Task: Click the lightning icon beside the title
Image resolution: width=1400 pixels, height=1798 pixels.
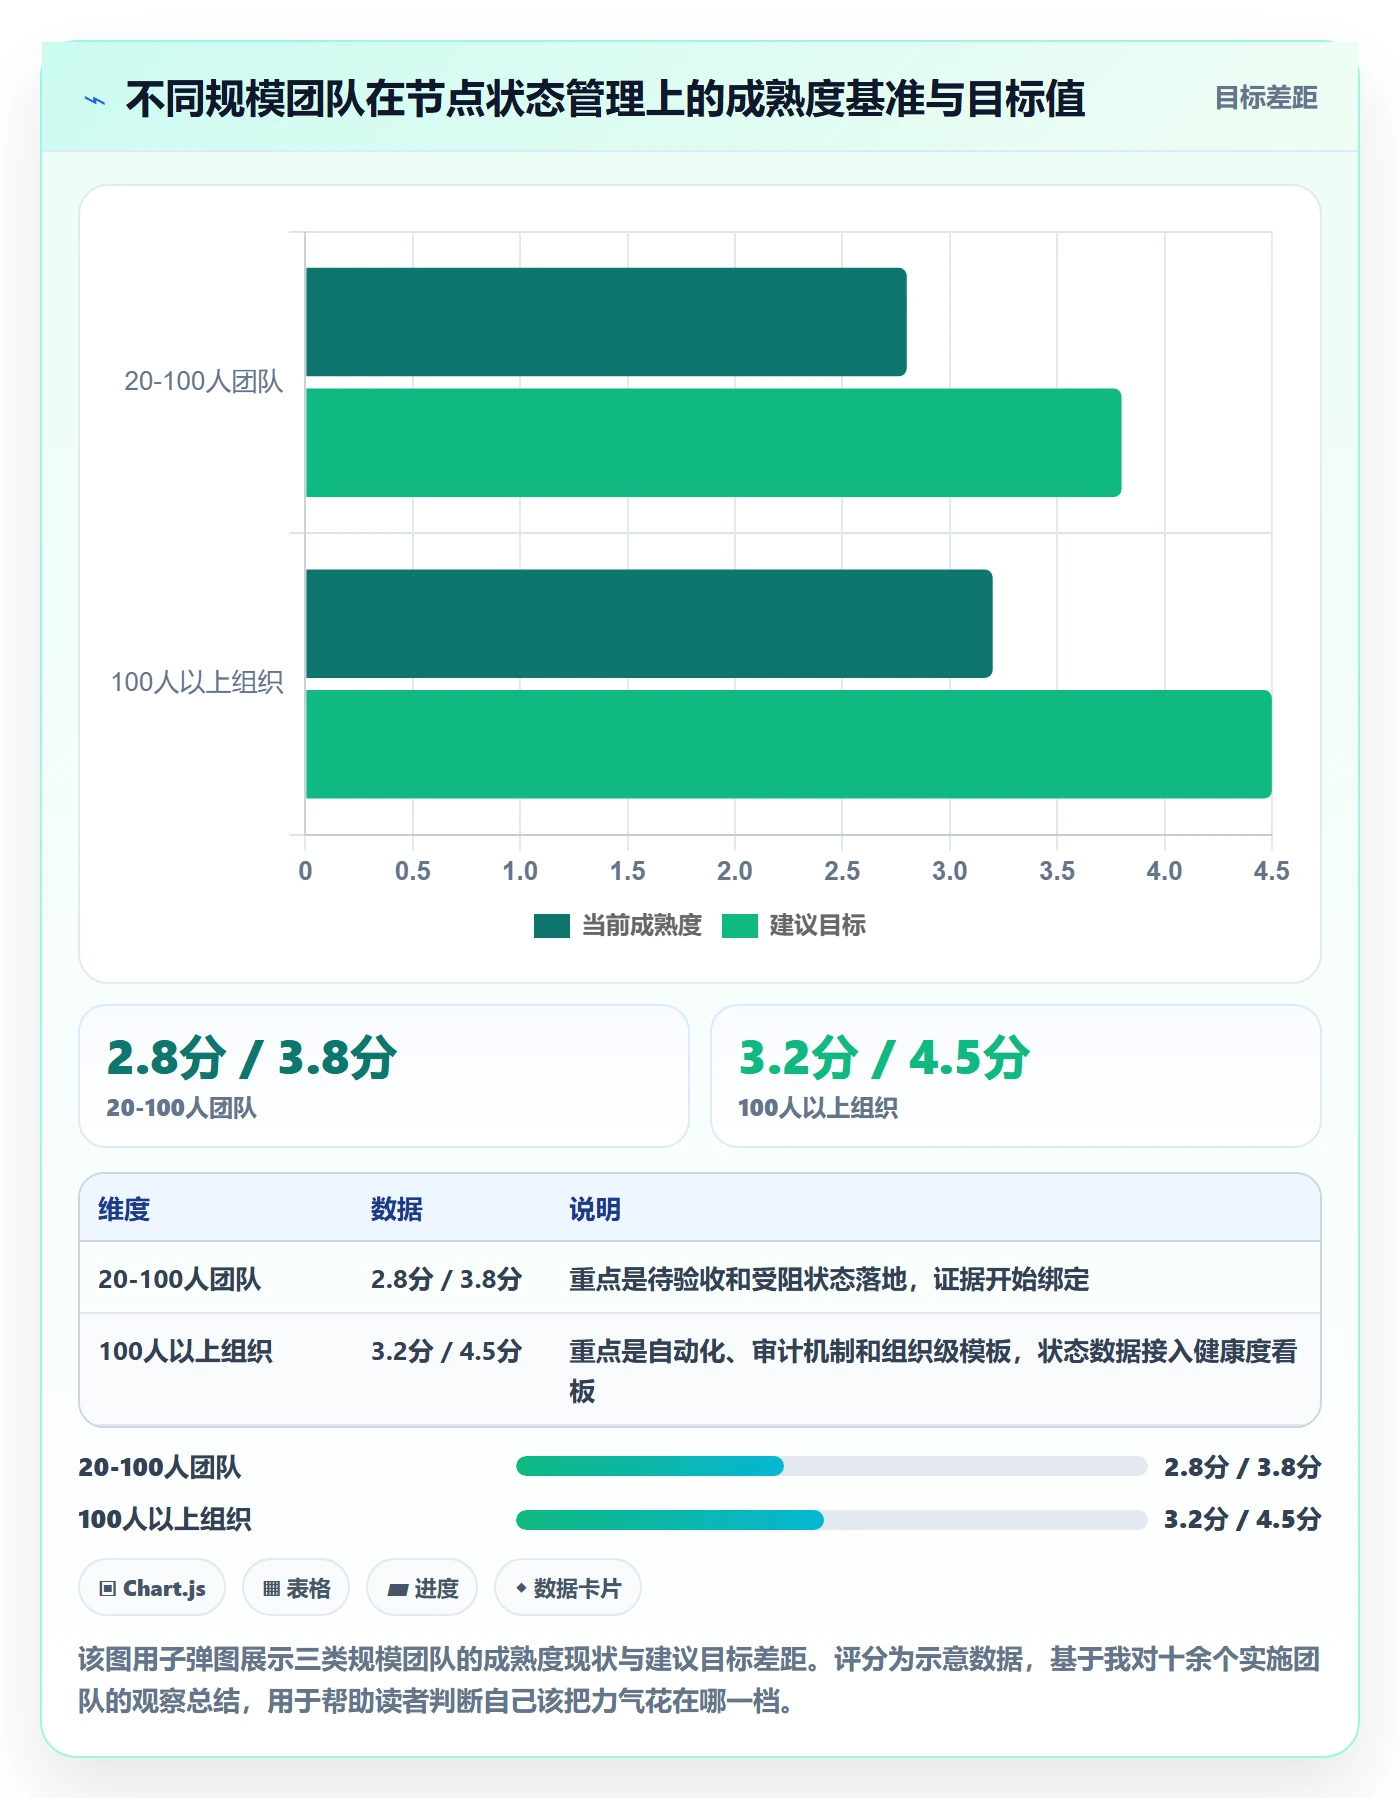Action: (95, 100)
